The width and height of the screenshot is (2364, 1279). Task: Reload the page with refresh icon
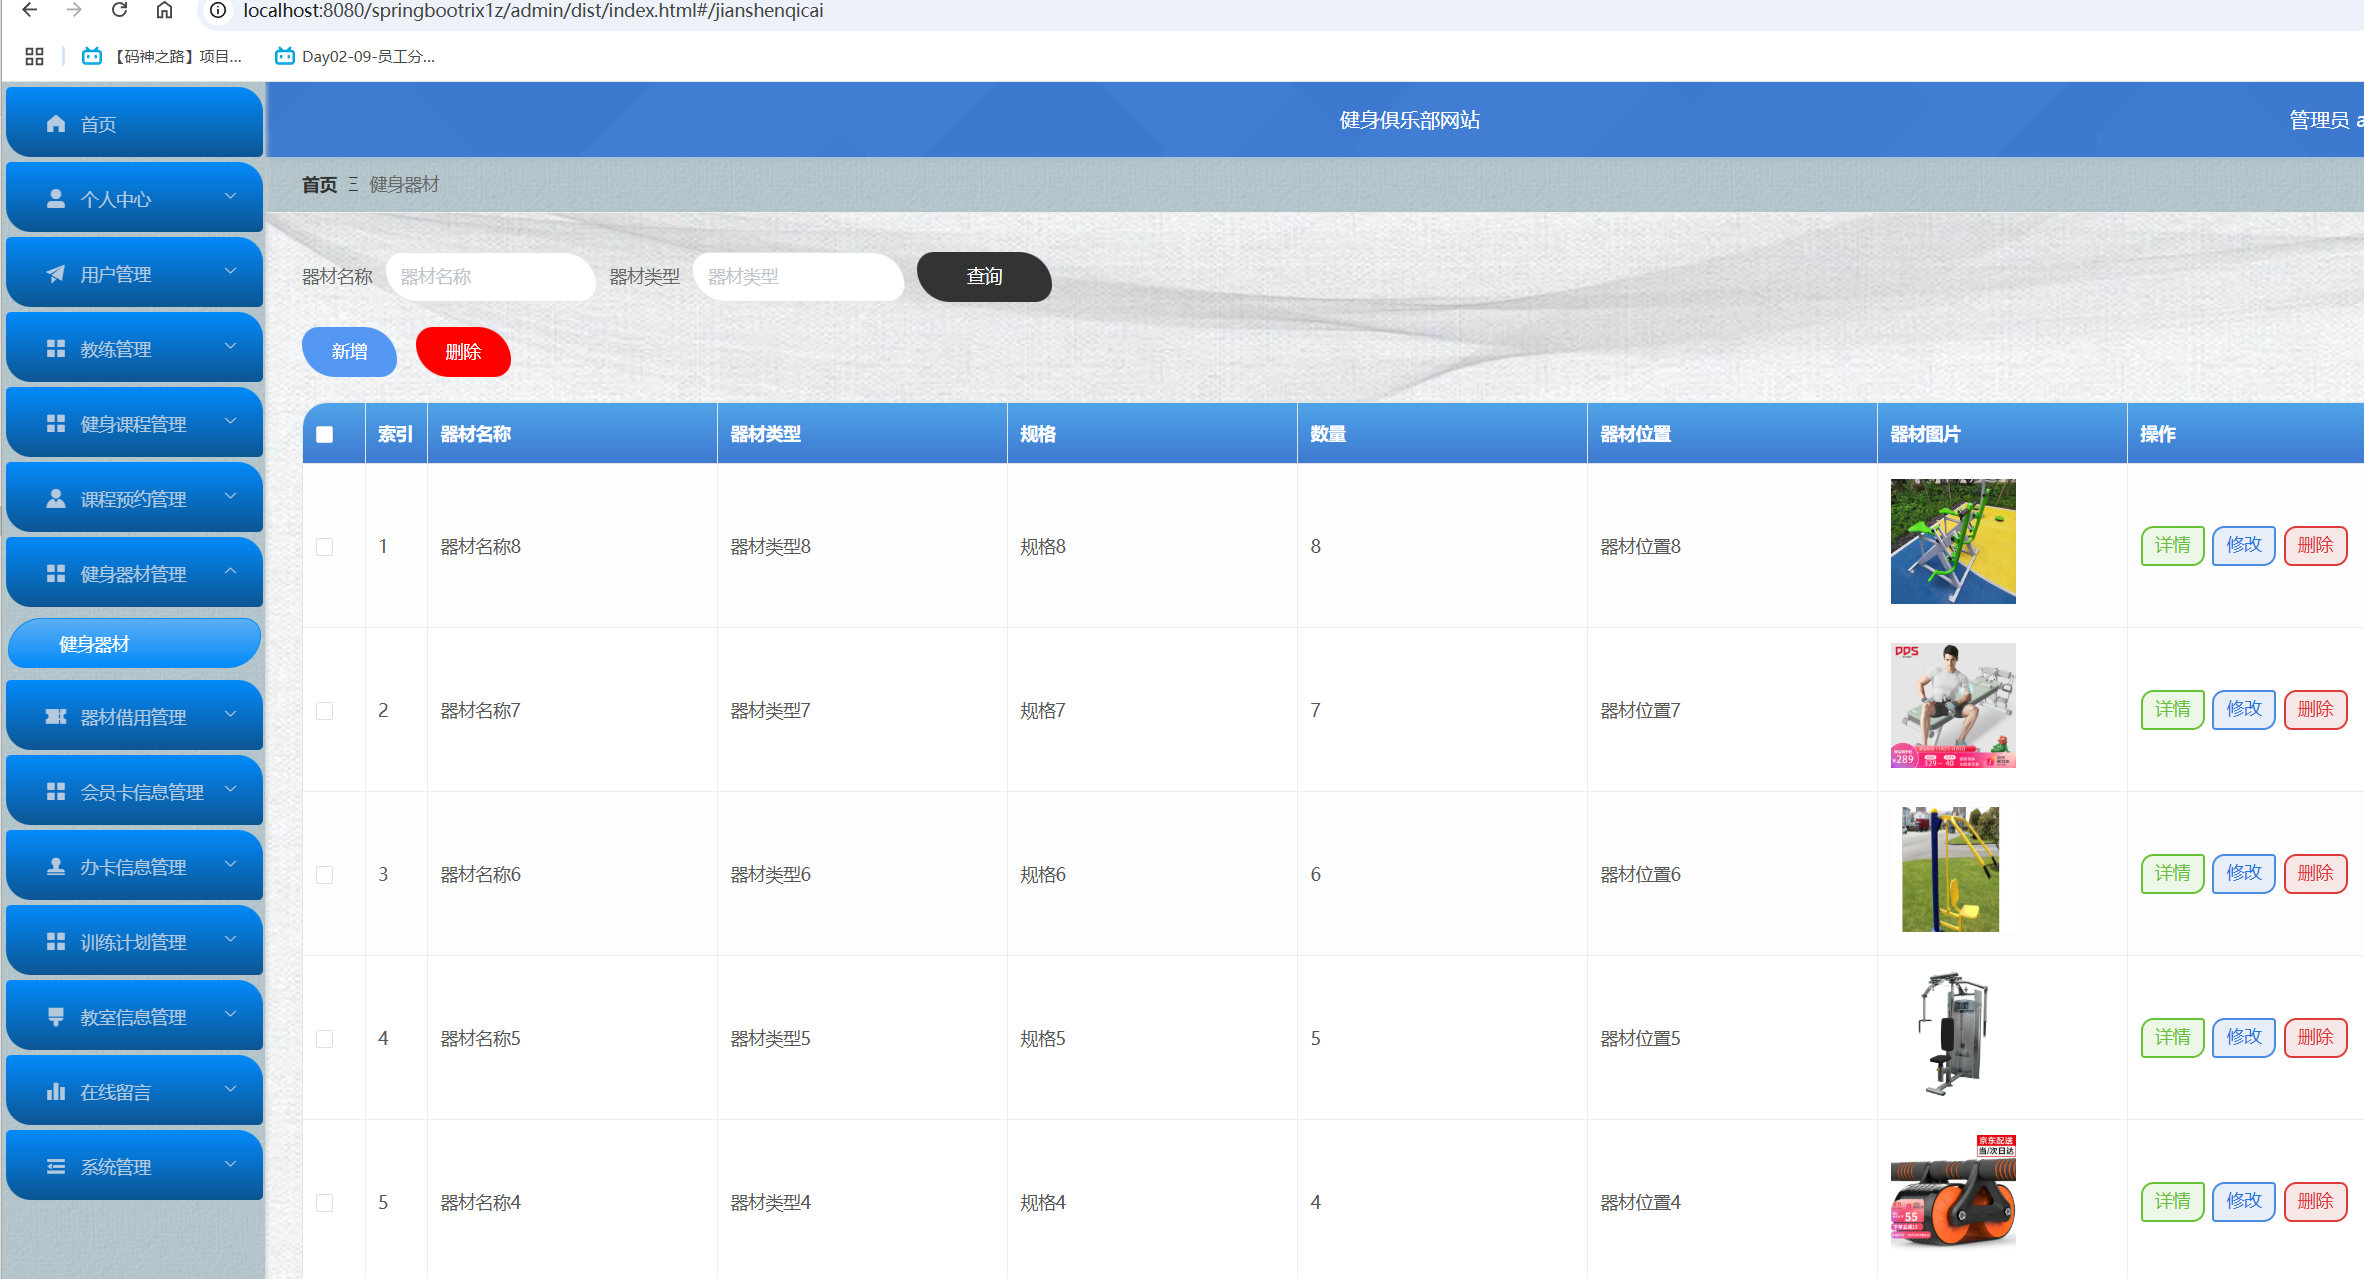click(119, 10)
